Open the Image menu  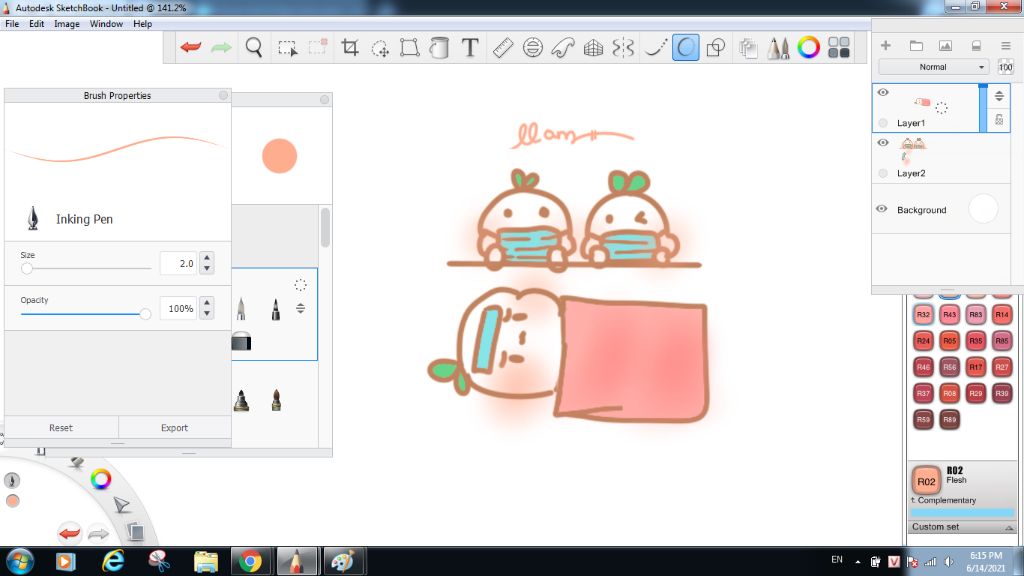67,24
